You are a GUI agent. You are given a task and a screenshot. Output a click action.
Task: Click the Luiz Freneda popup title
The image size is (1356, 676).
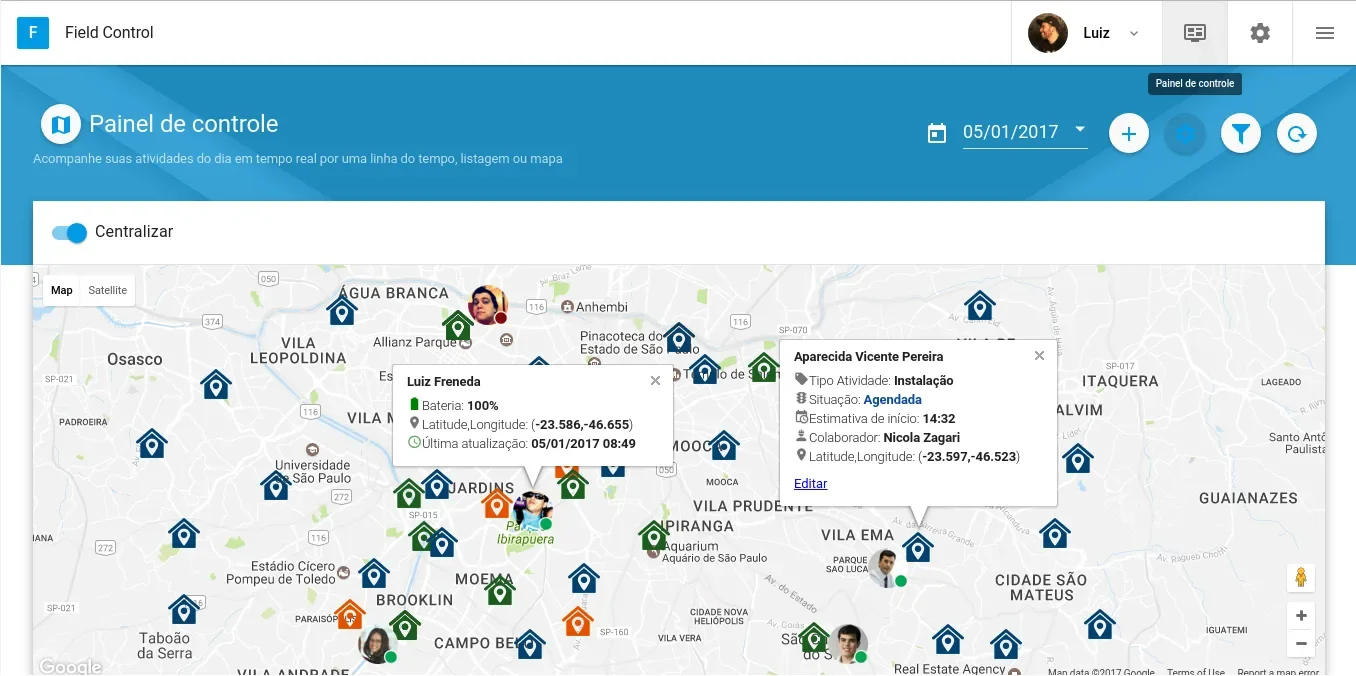pyautogui.click(x=444, y=381)
